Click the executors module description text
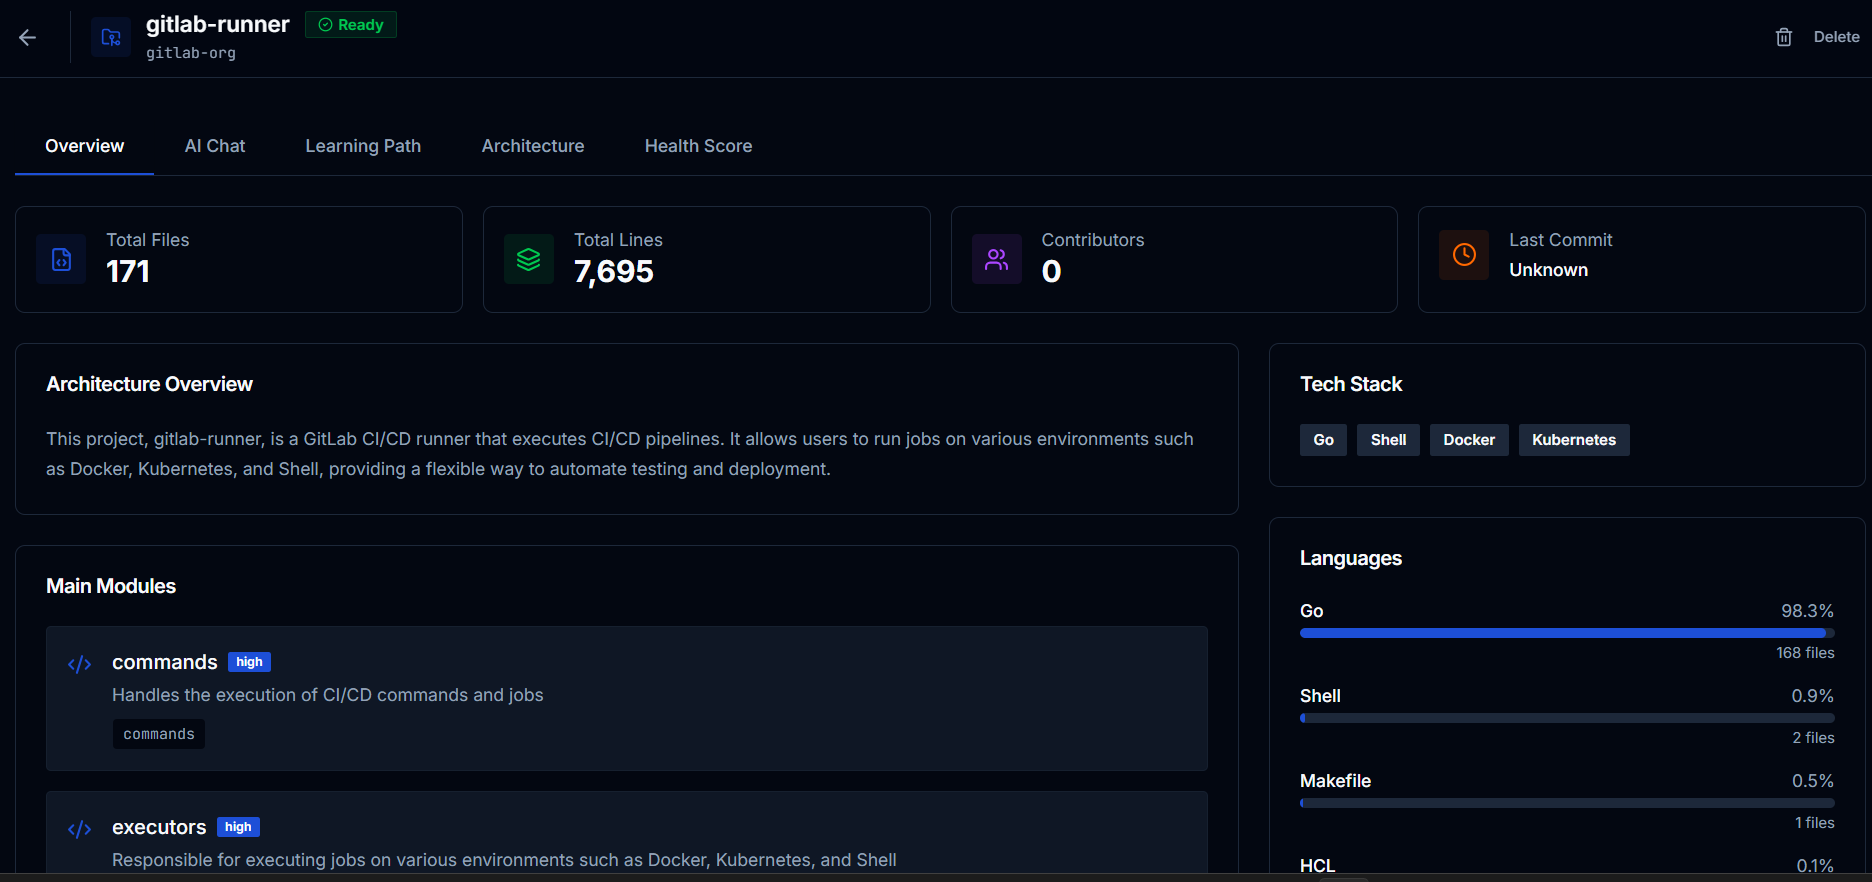The image size is (1872, 882). pos(504,860)
